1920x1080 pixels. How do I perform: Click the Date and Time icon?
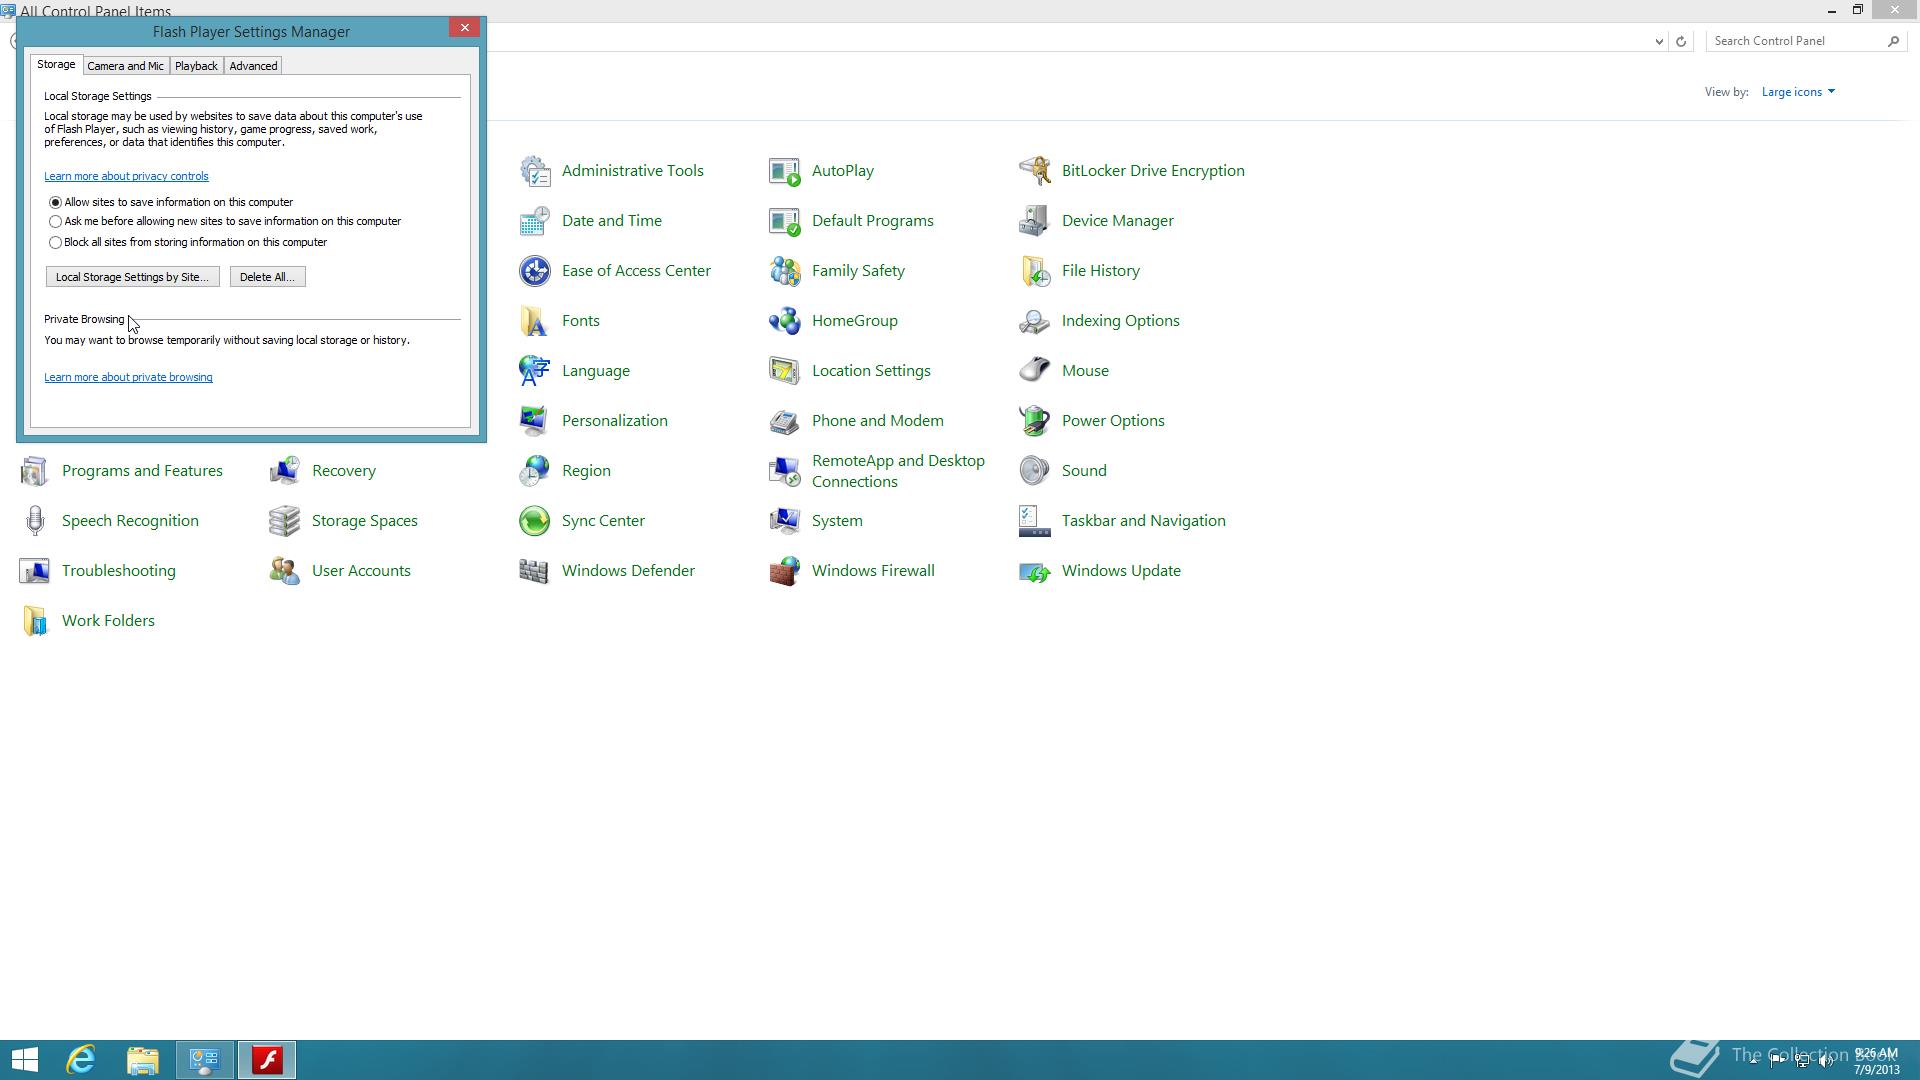point(535,221)
